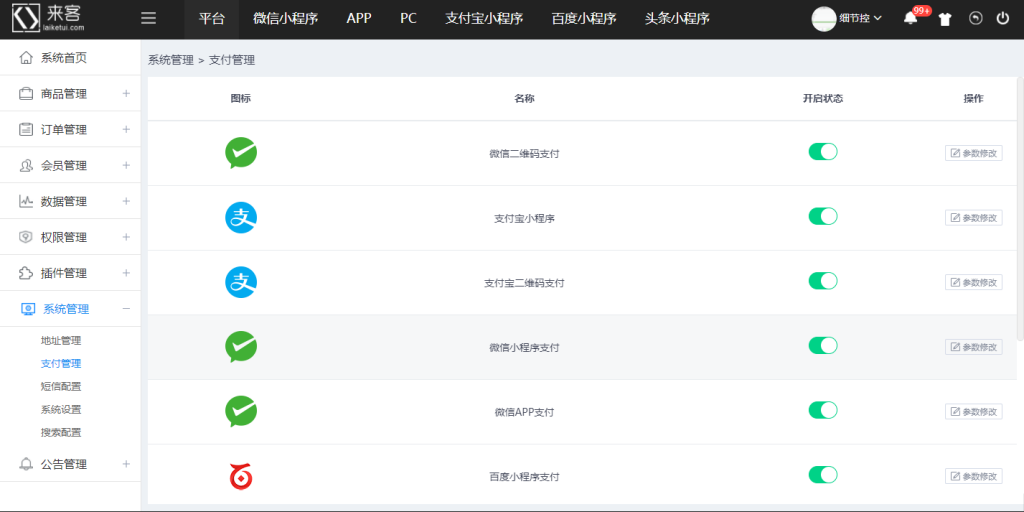
Task: Open the notification bell with 99+ badge
Action: click(x=910, y=18)
